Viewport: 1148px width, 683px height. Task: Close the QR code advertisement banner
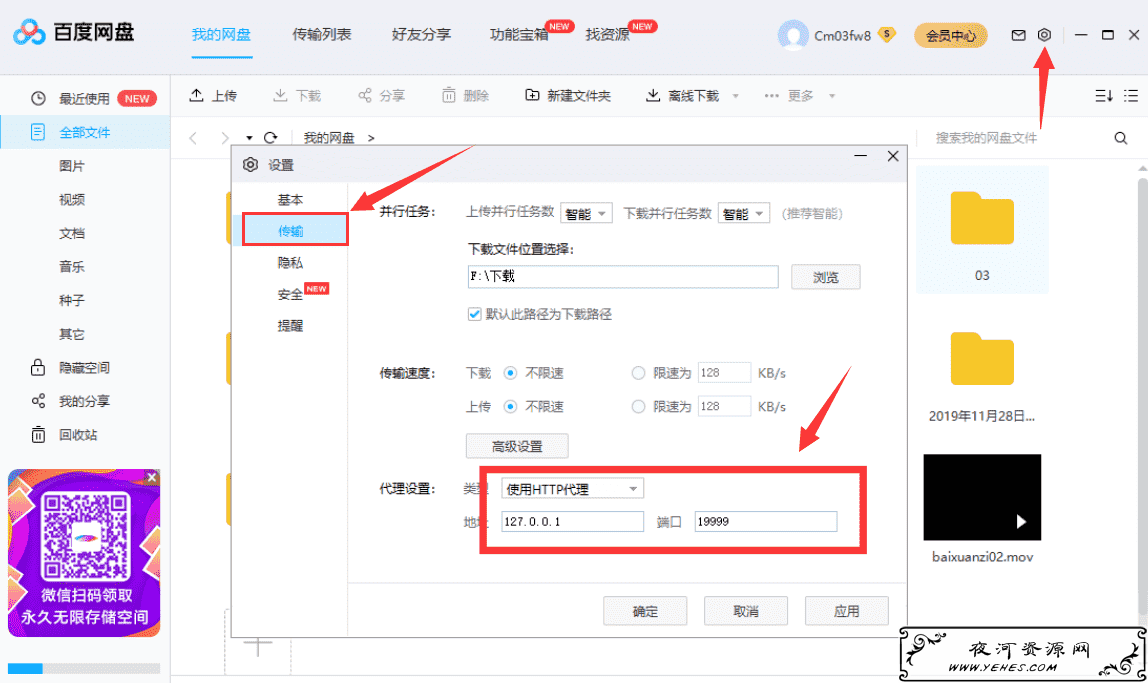[x=152, y=477]
